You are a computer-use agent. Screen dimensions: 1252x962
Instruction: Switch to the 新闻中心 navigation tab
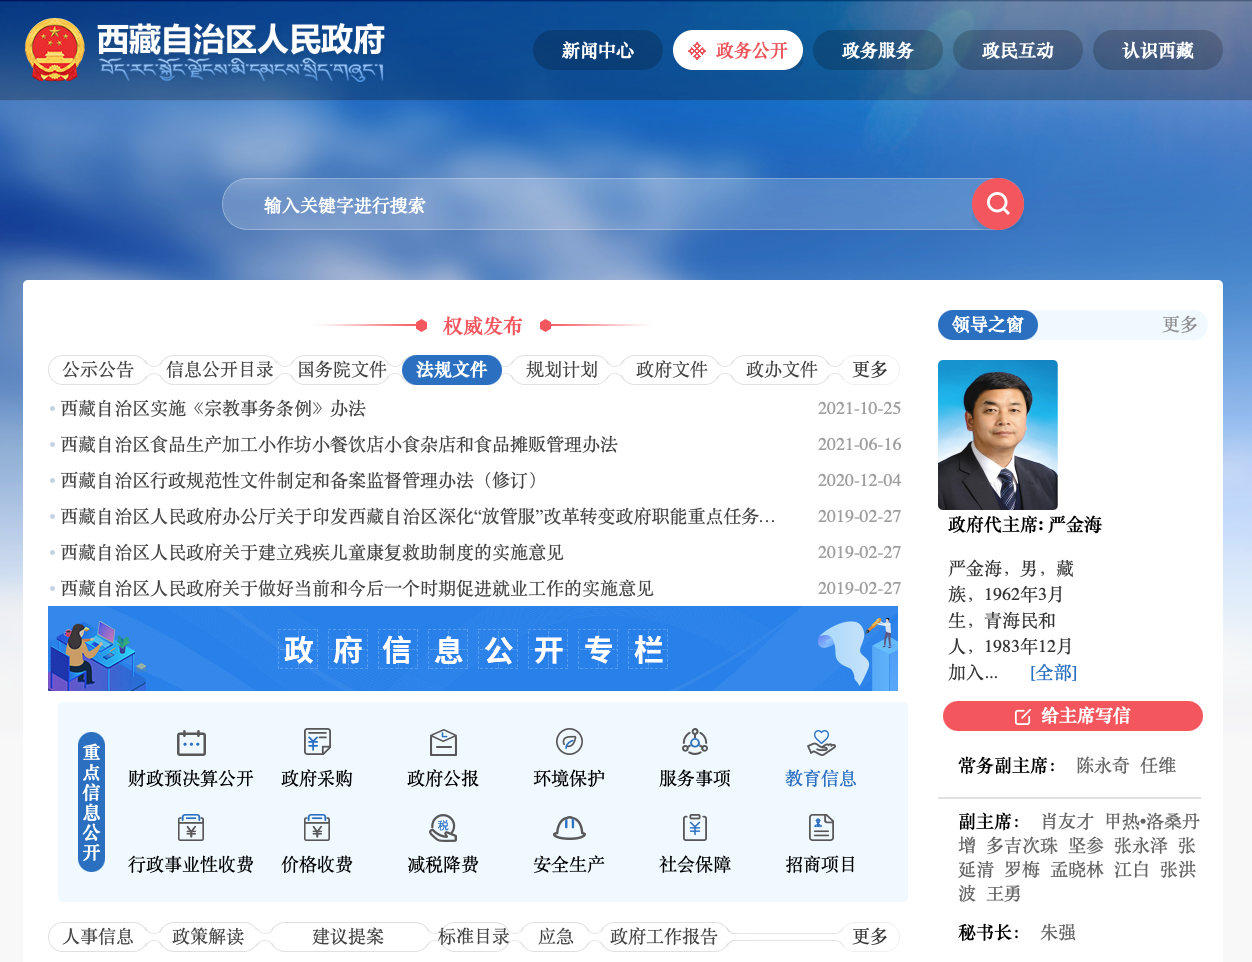click(x=598, y=51)
